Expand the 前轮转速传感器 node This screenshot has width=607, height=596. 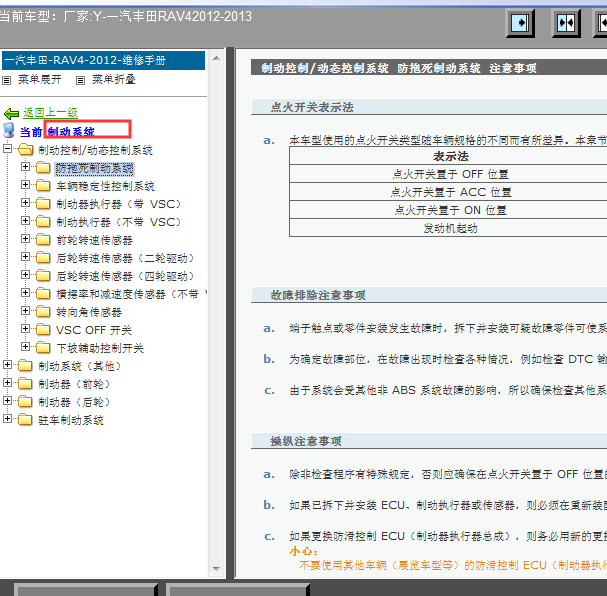point(25,238)
